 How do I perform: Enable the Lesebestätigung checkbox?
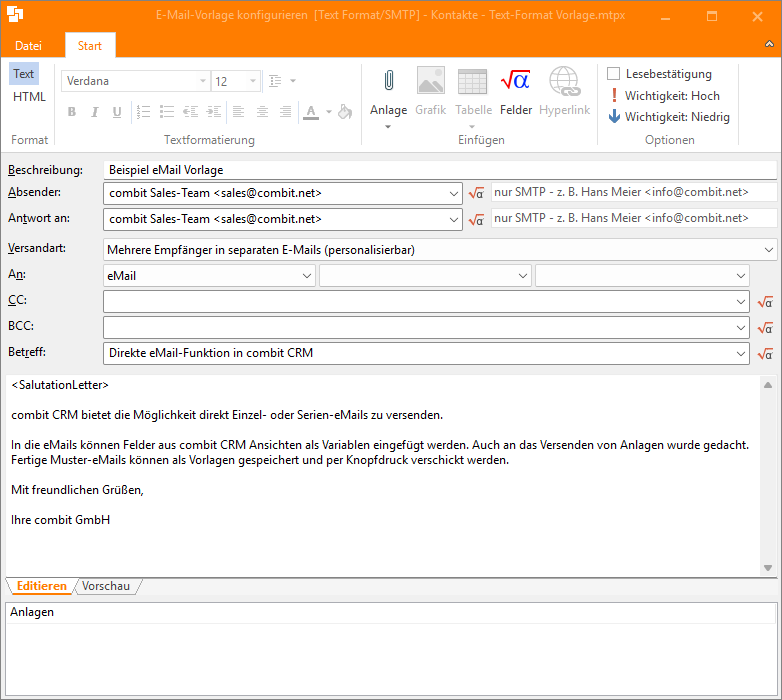point(614,74)
